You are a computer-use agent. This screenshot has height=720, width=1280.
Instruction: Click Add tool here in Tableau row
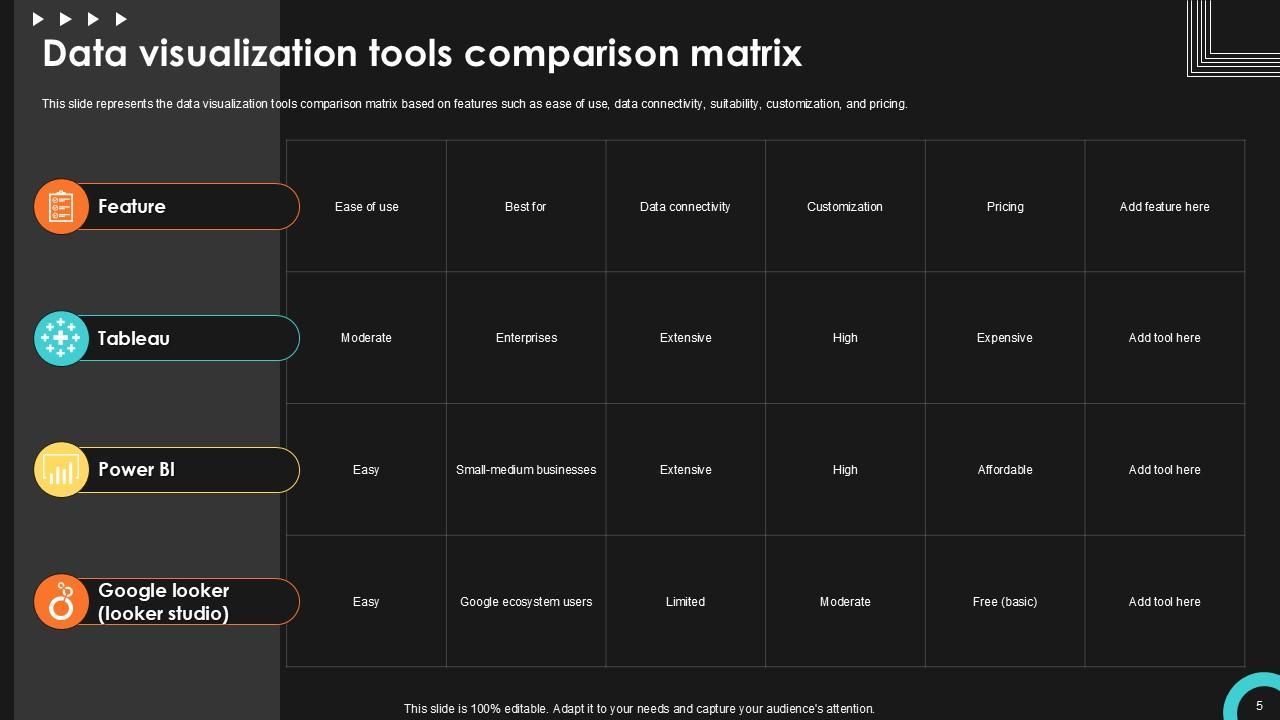tap(1164, 338)
